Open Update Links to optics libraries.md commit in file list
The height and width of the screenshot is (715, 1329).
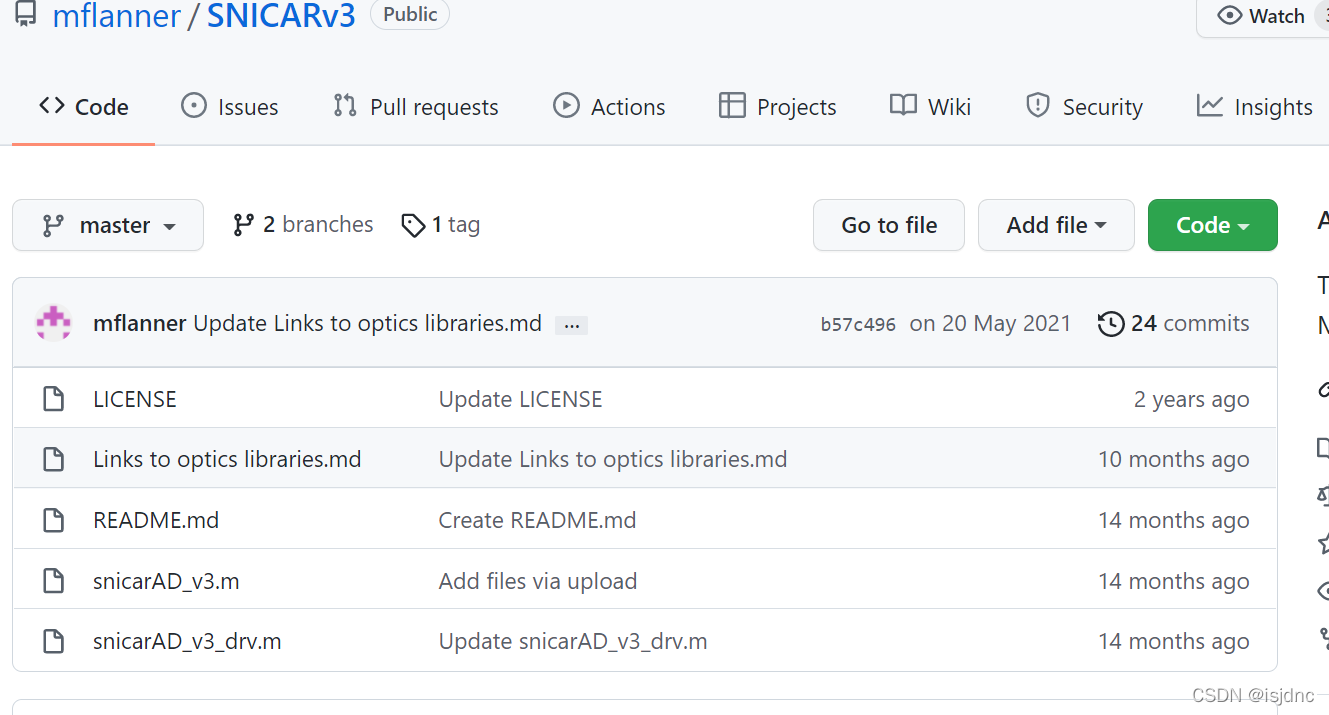click(x=613, y=459)
